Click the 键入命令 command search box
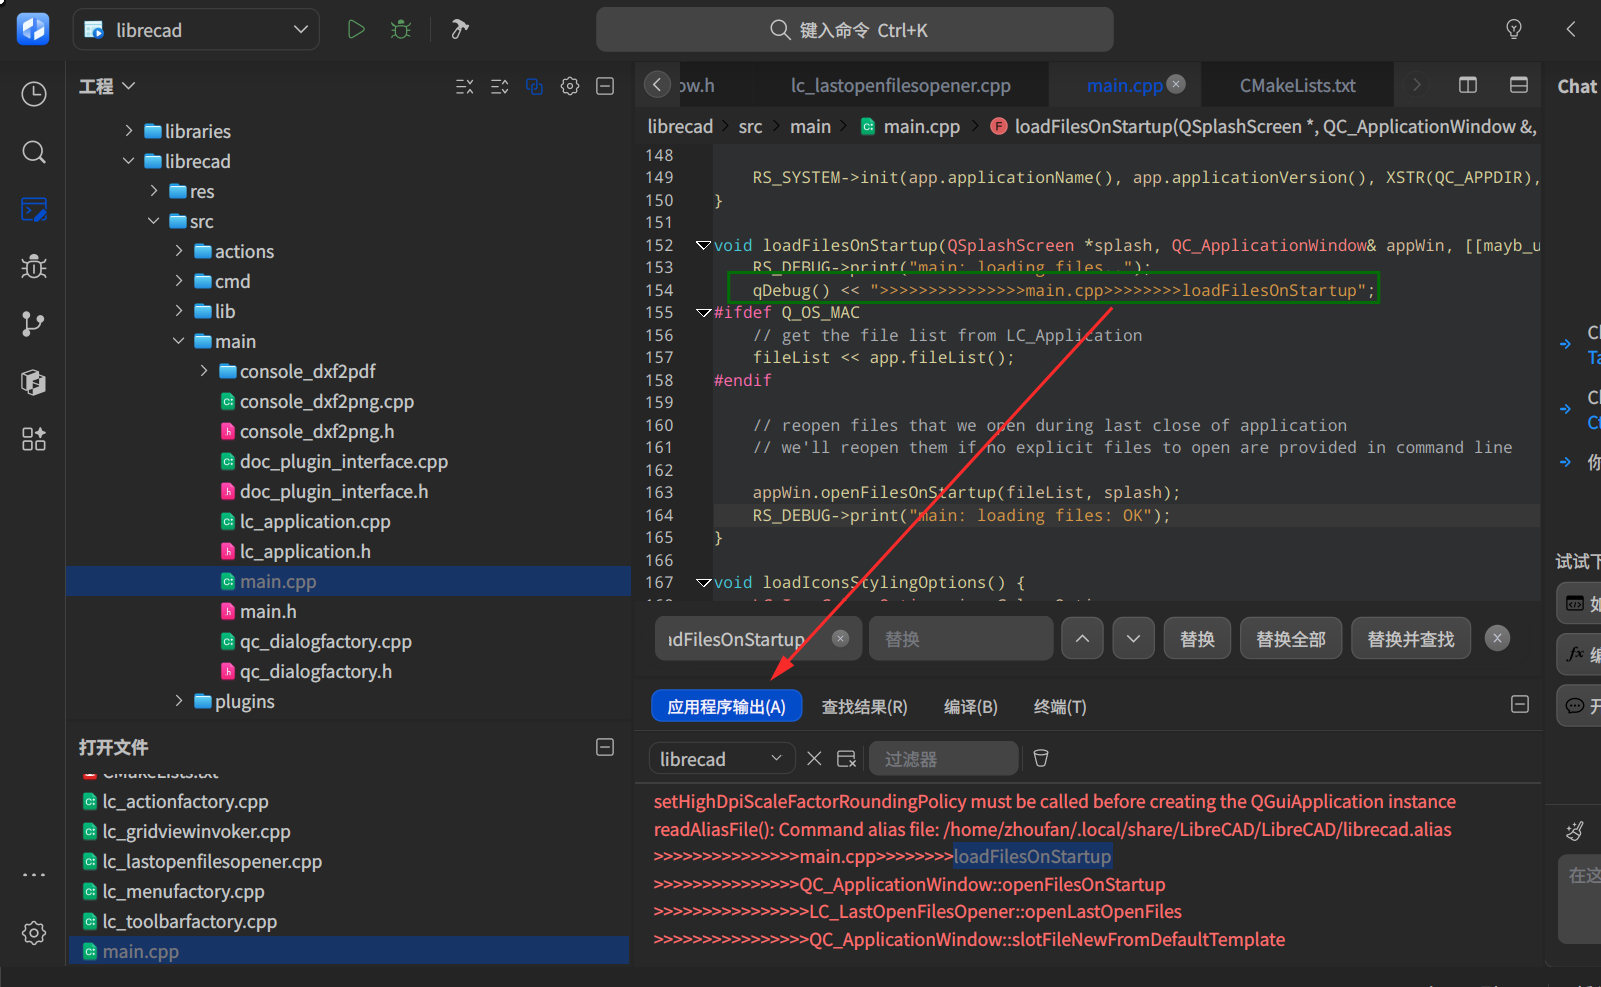 855,30
